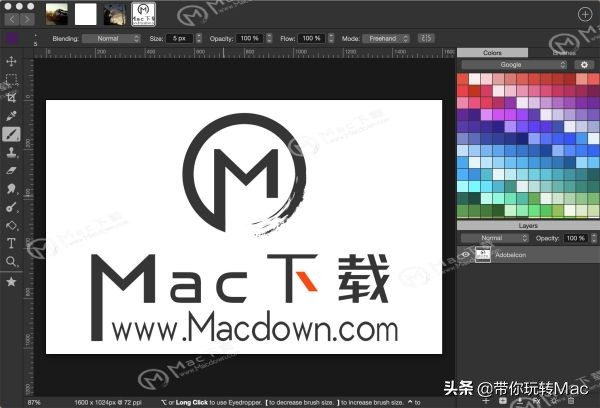Open the star favorites tool
This screenshot has width=600, height=408.
tap(11, 282)
